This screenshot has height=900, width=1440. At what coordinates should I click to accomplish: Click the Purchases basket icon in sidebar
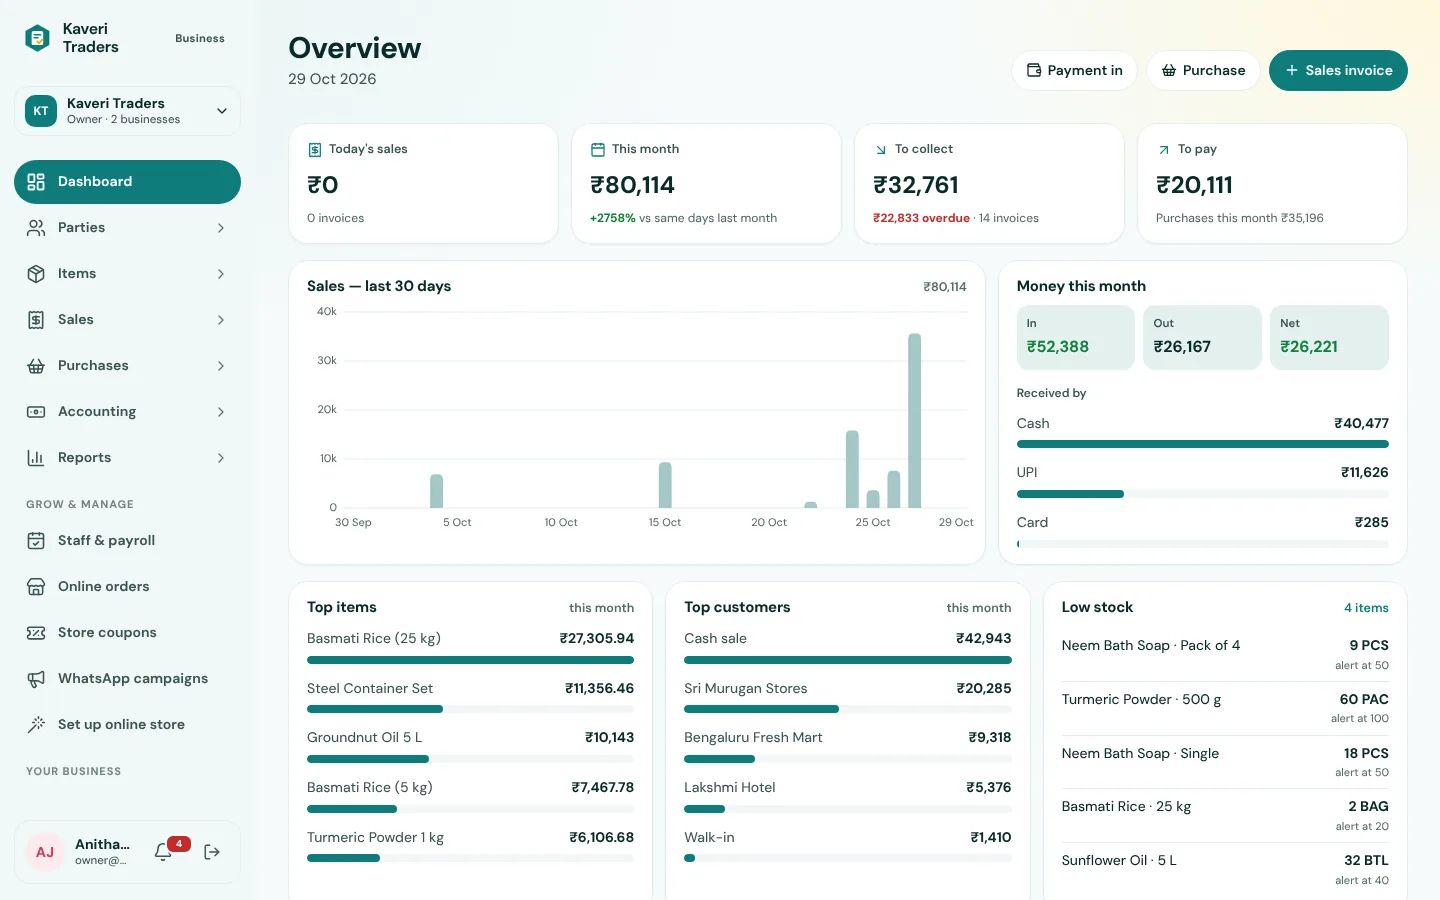point(36,366)
